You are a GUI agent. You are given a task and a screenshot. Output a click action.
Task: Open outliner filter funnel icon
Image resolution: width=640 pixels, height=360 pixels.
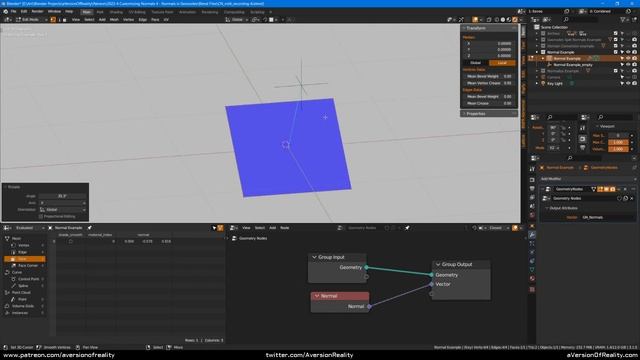pos(622,20)
